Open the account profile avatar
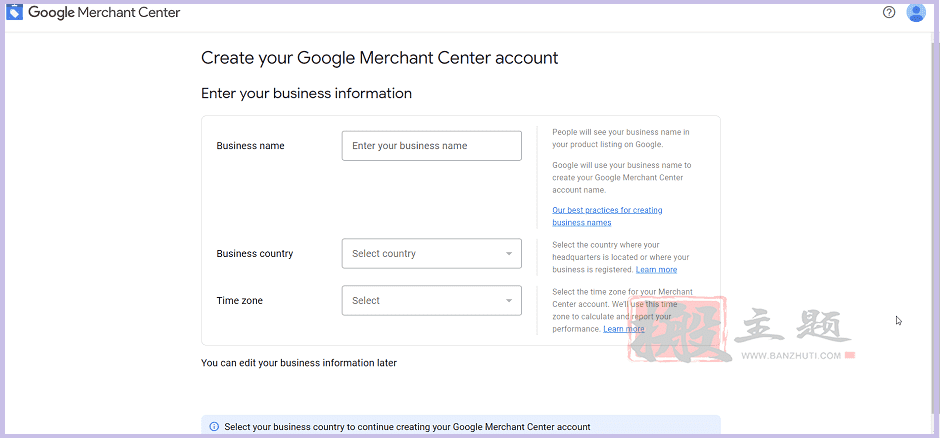This screenshot has width=940, height=438. point(915,12)
